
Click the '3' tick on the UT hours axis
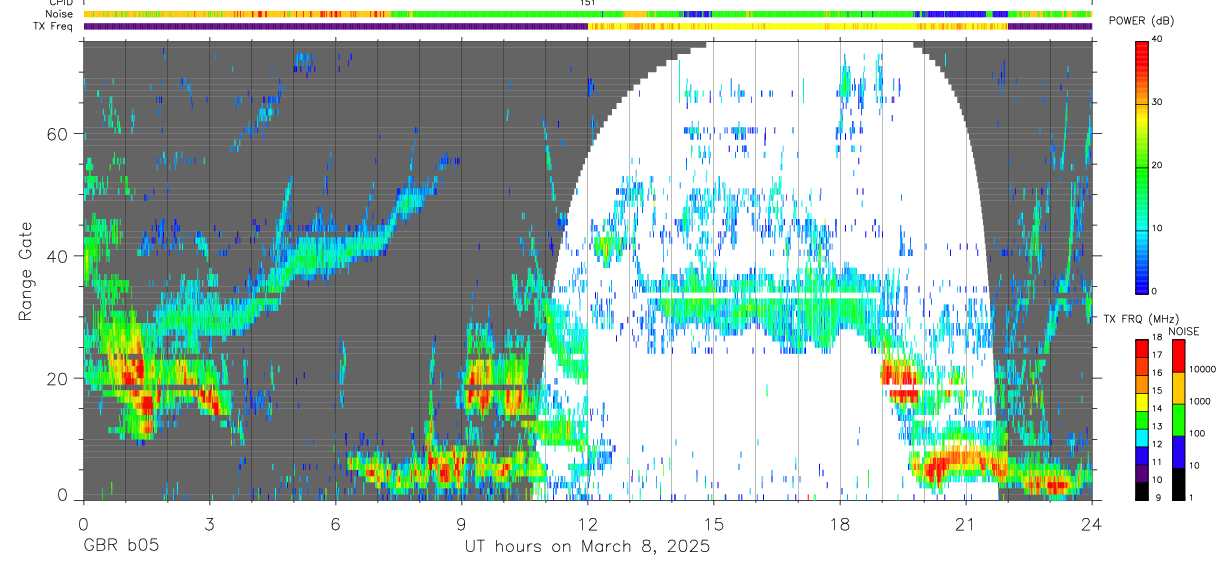[209, 524]
